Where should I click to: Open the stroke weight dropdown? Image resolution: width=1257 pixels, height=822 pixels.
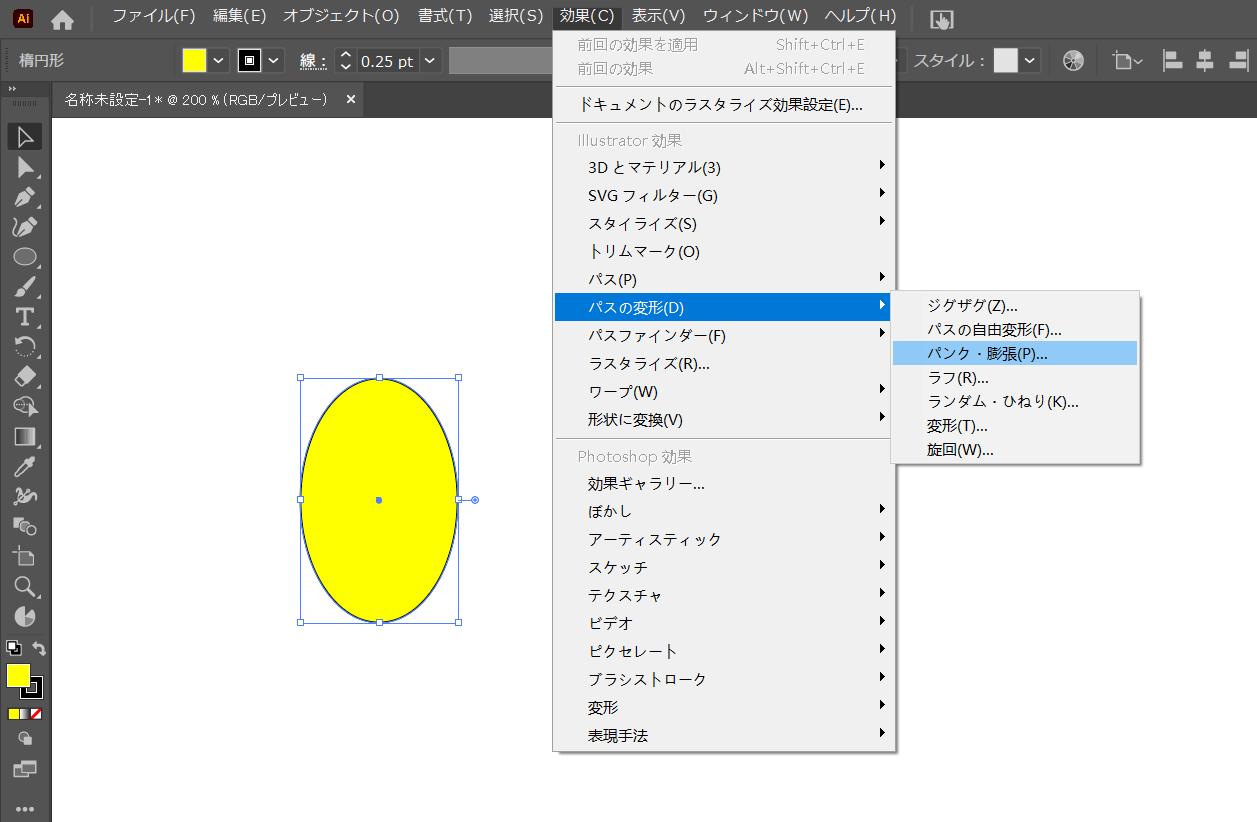[430, 61]
